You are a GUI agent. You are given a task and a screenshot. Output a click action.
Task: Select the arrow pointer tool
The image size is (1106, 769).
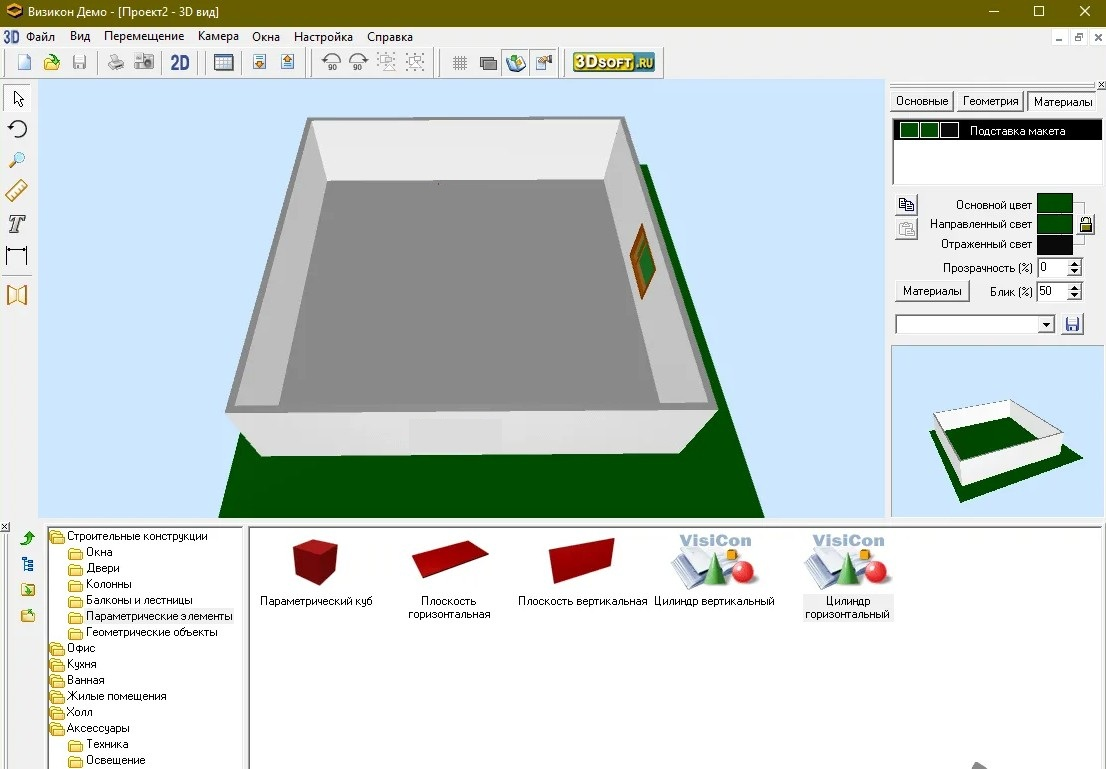[x=18, y=98]
